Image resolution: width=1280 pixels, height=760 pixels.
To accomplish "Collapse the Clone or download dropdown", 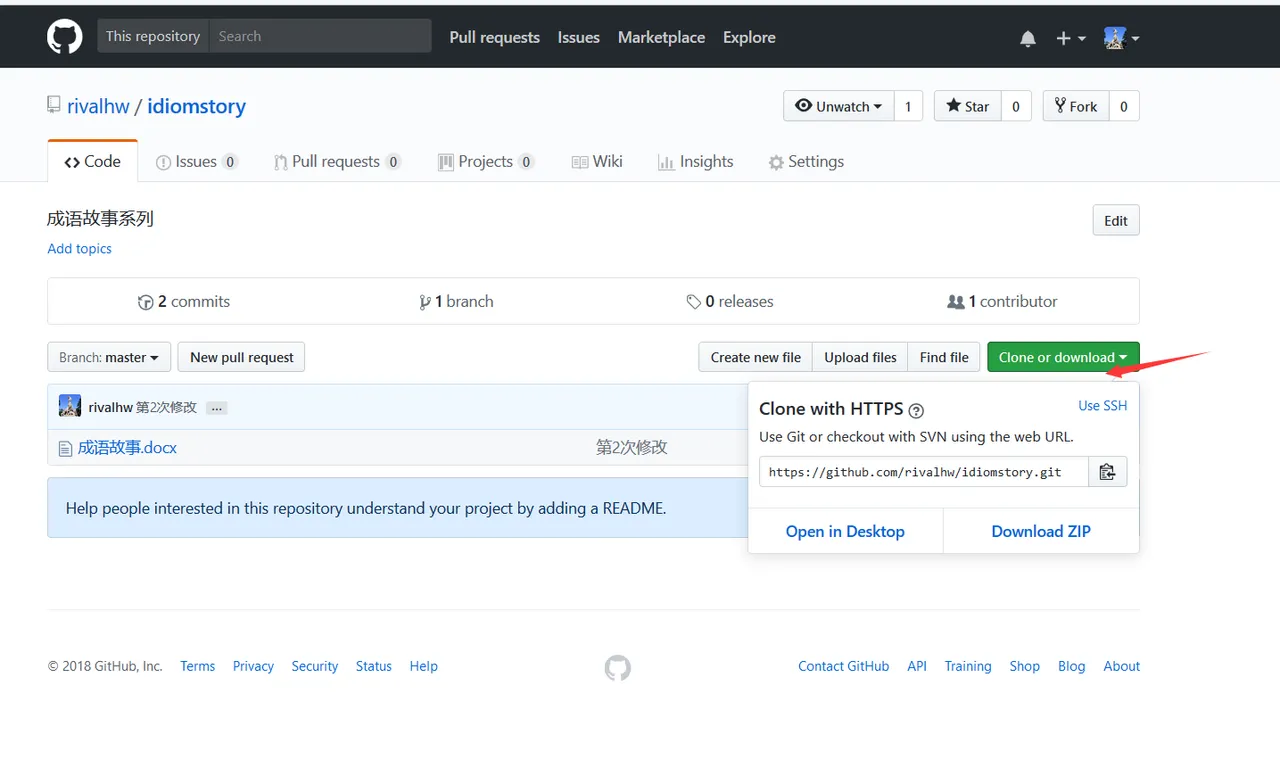I will (1062, 357).
